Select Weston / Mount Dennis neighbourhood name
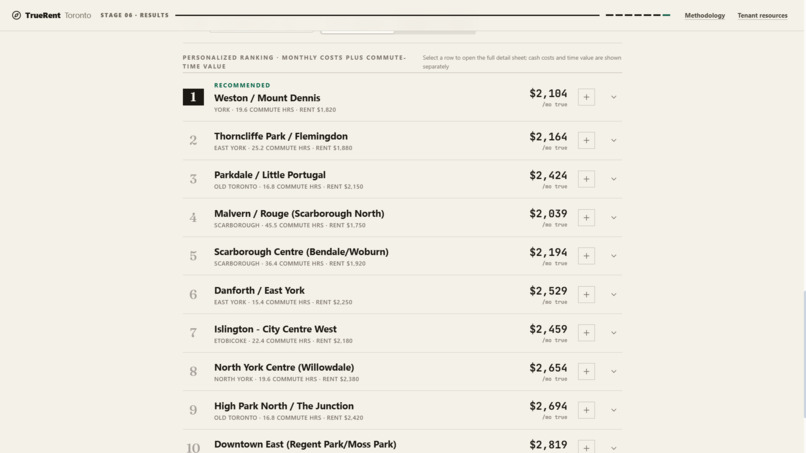This screenshot has width=806, height=453. [267, 98]
